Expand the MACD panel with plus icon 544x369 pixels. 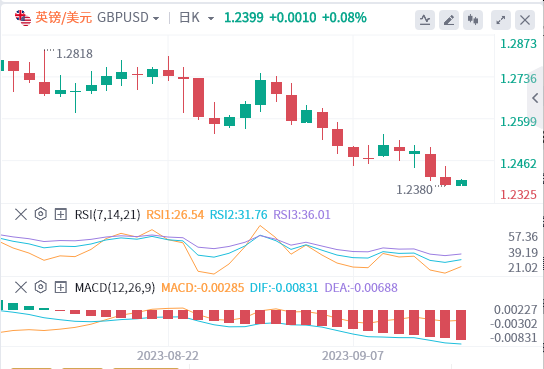[x=61, y=287]
